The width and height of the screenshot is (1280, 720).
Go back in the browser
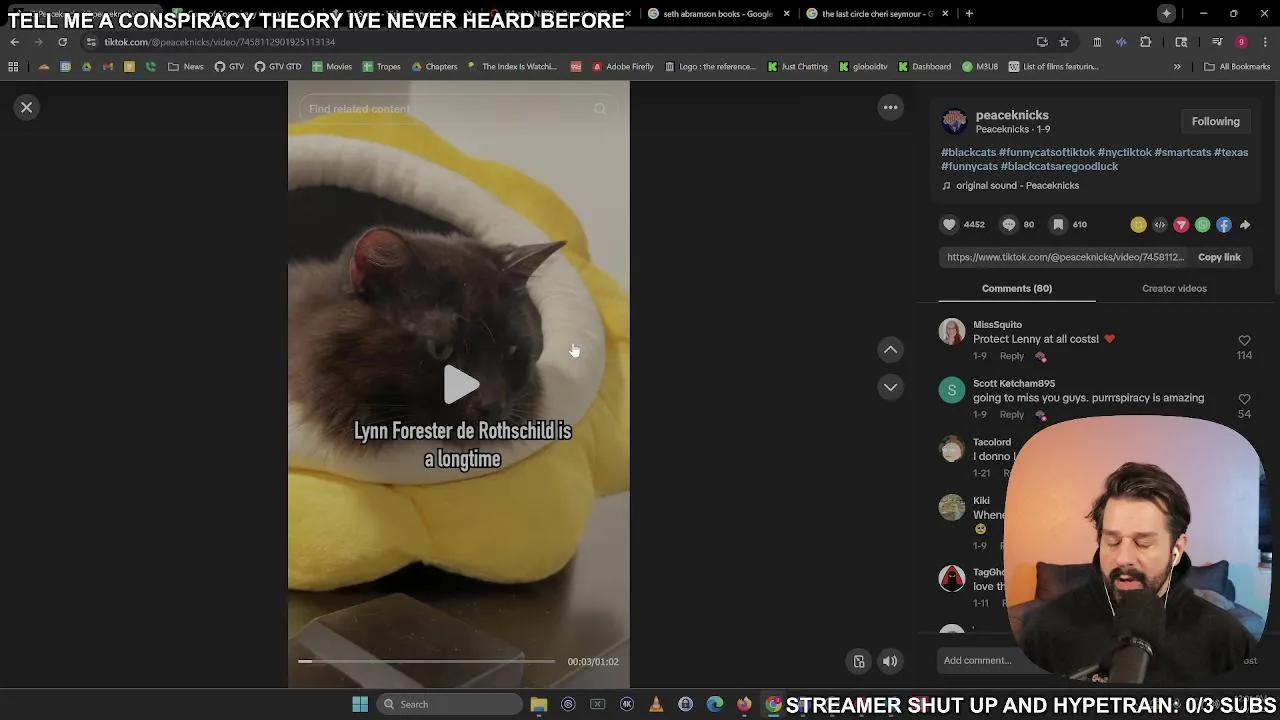(14, 42)
